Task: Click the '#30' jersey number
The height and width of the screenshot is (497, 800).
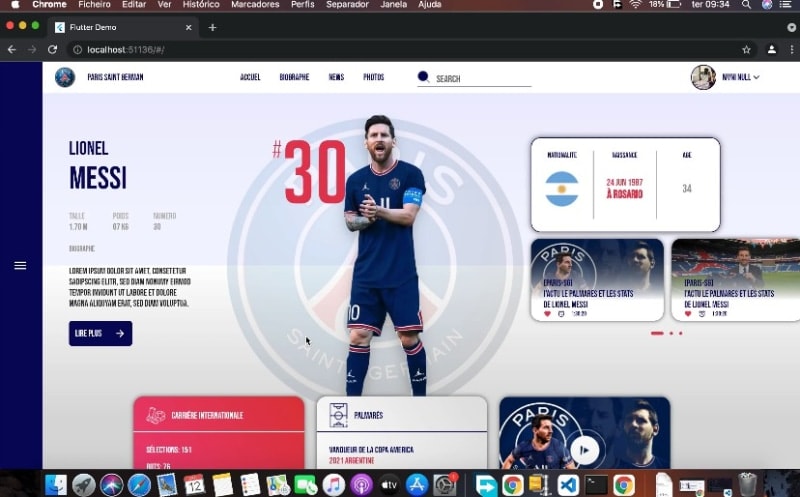Action: (310, 172)
